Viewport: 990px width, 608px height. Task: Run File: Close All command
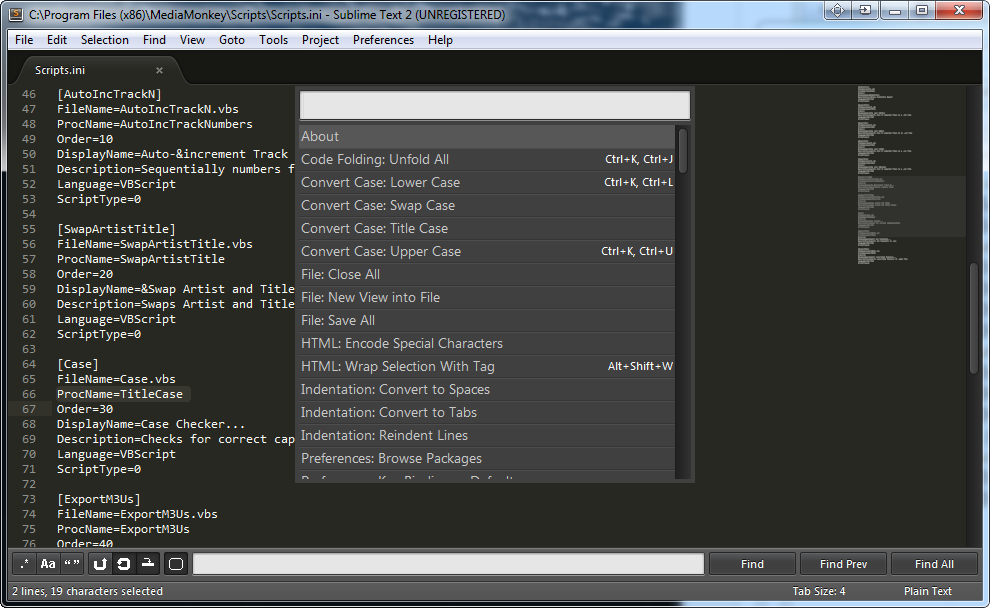(x=487, y=275)
